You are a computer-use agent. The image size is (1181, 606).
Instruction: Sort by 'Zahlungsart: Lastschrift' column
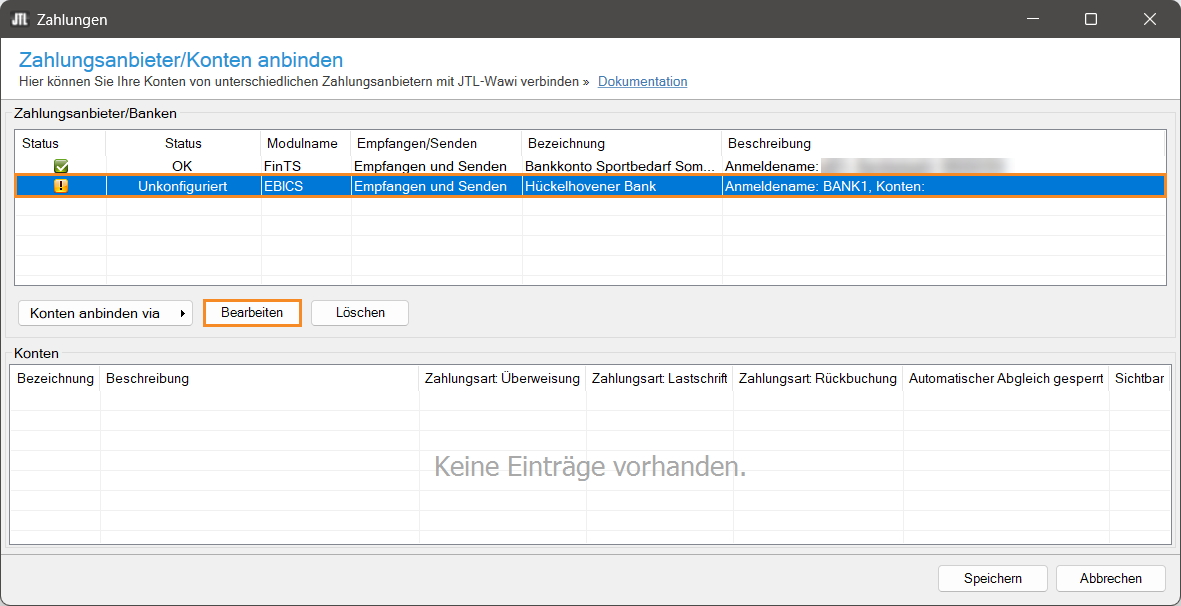[x=659, y=379]
